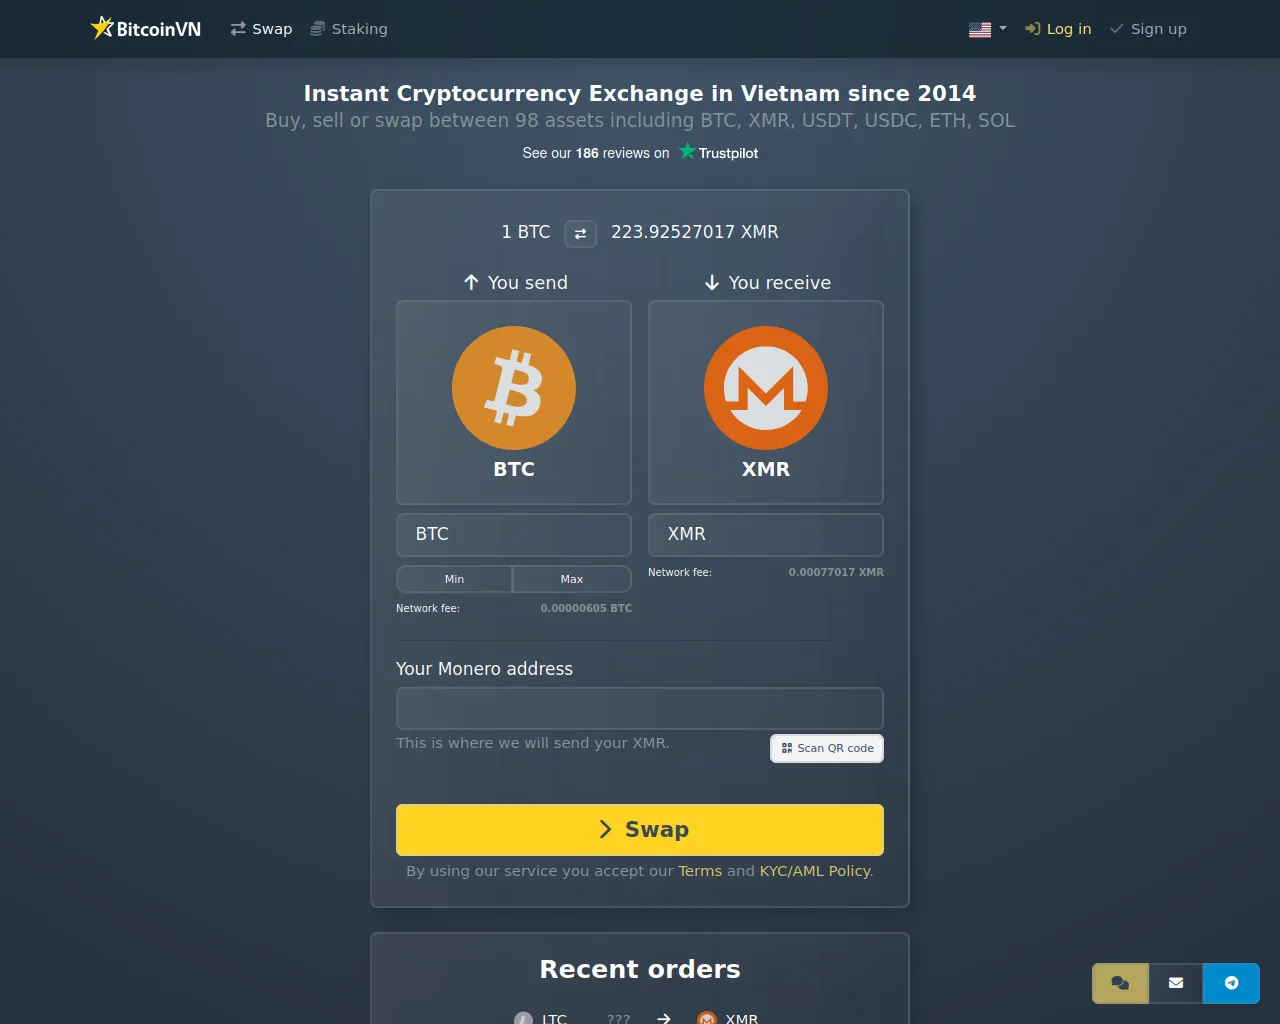Click the yellow Swap button

(x=640, y=830)
